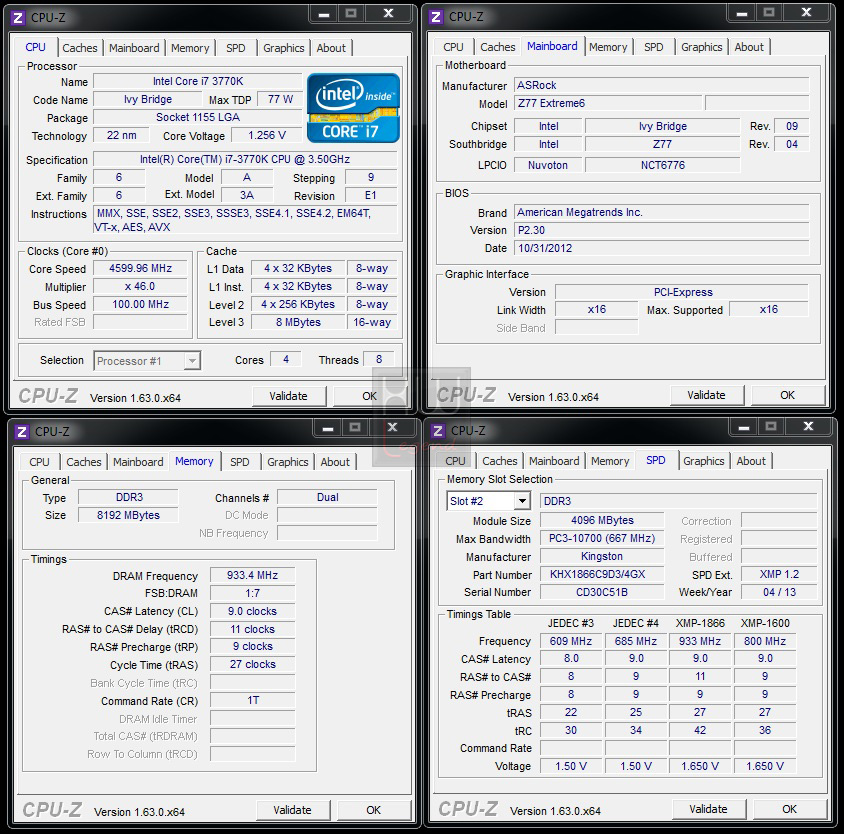Image resolution: width=844 pixels, height=834 pixels.
Task: Click the serial number CD30C51B
Action: point(602,592)
